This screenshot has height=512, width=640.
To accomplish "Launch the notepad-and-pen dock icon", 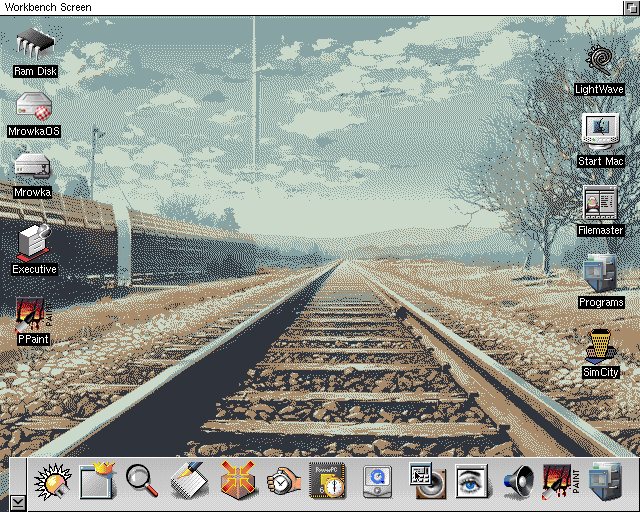I will coord(189,480).
